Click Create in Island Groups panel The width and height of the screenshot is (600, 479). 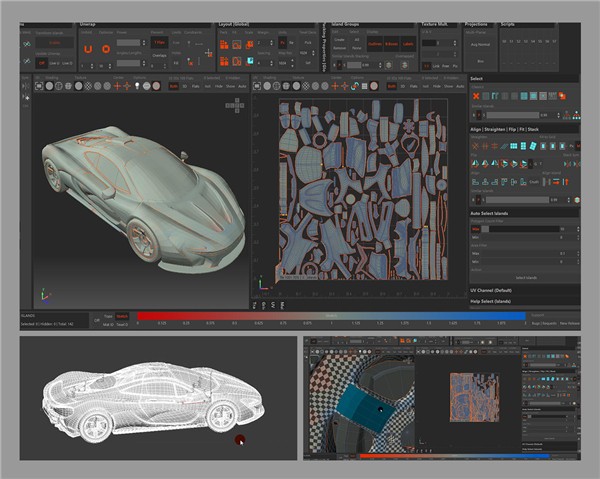[339, 40]
